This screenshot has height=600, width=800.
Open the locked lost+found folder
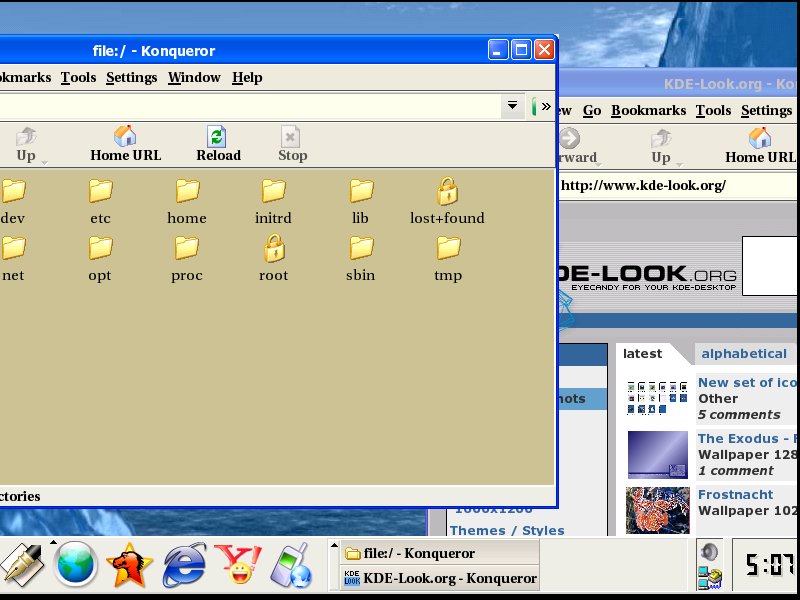click(447, 202)
